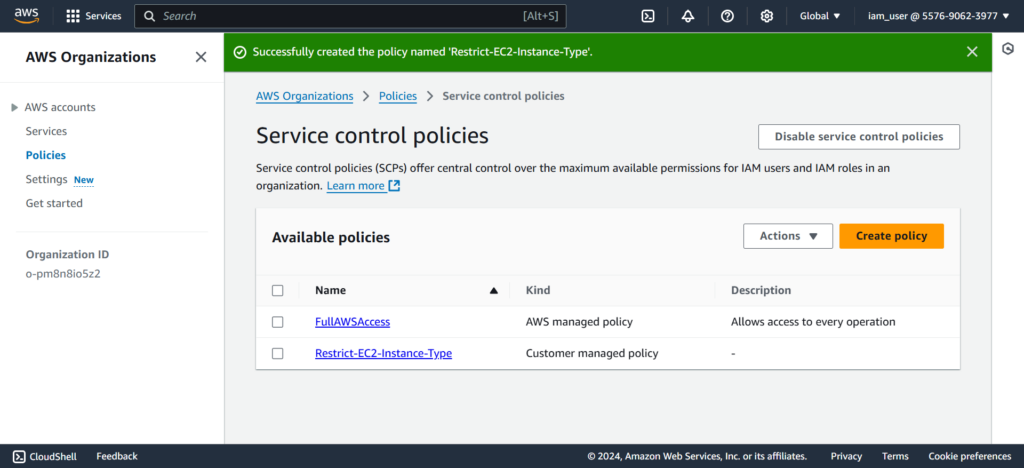
Task: Open the Restrict-EC2-Instance-Type policy link
Action: 383,353
